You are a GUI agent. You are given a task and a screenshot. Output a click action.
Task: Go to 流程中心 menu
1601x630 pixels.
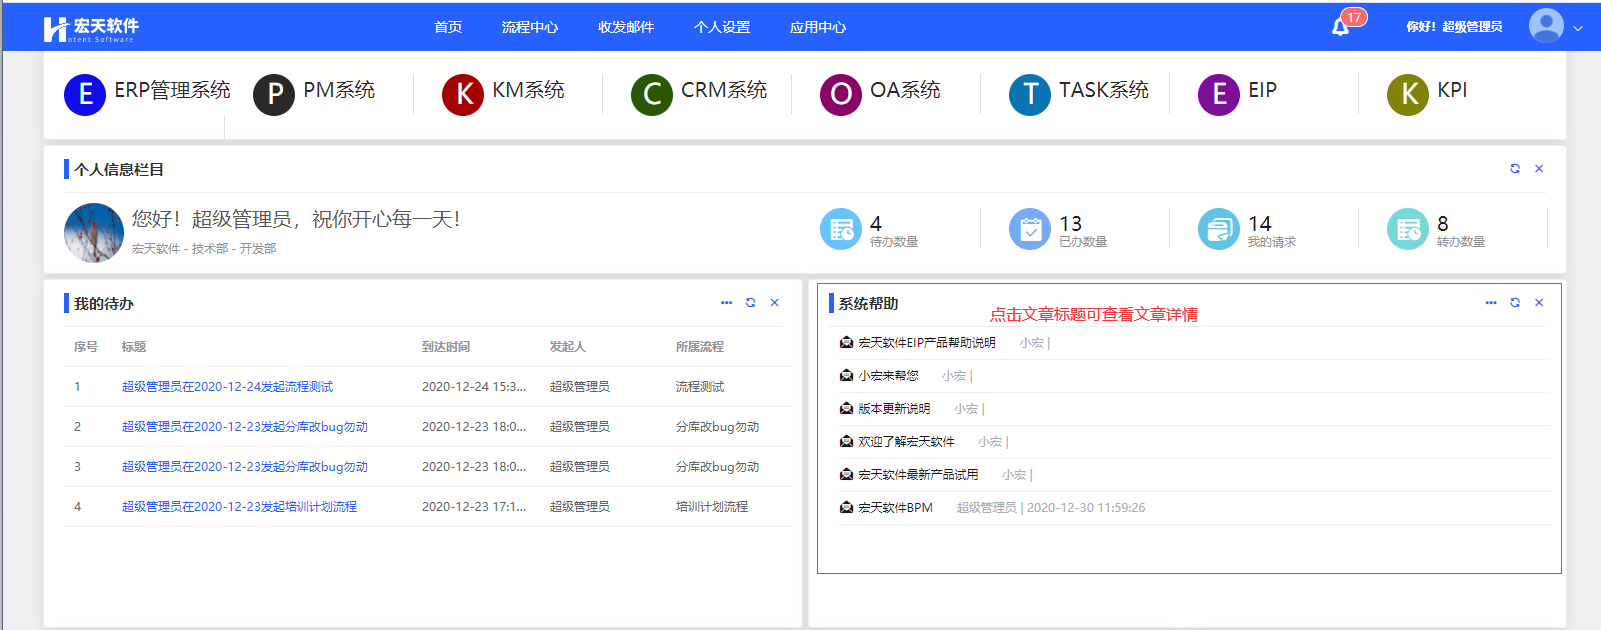[x=530, y=27]
